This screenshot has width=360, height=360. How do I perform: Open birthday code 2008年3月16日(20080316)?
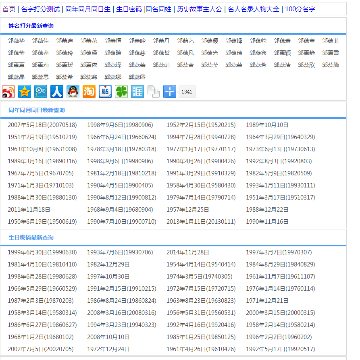tap(121, 313)
